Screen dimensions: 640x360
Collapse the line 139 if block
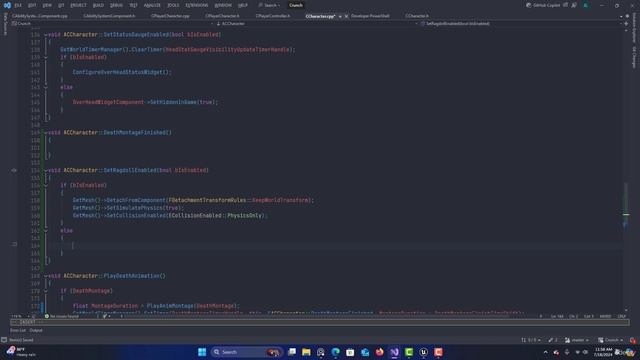[x=46, y=58]
